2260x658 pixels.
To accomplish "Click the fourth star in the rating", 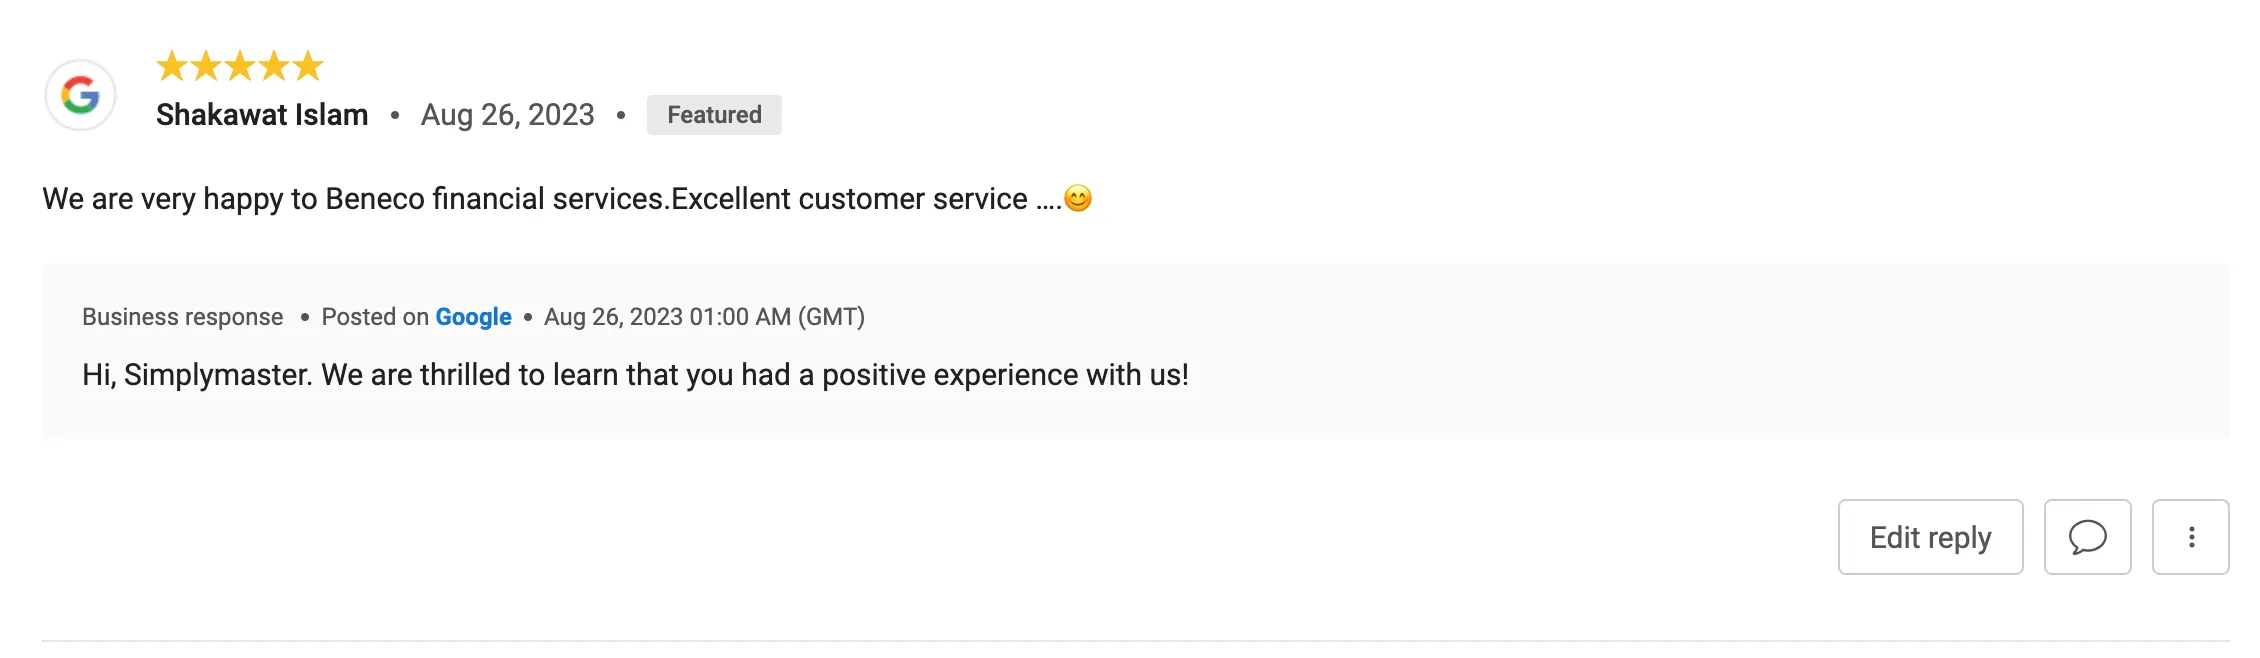I will [x=274, y=66].
